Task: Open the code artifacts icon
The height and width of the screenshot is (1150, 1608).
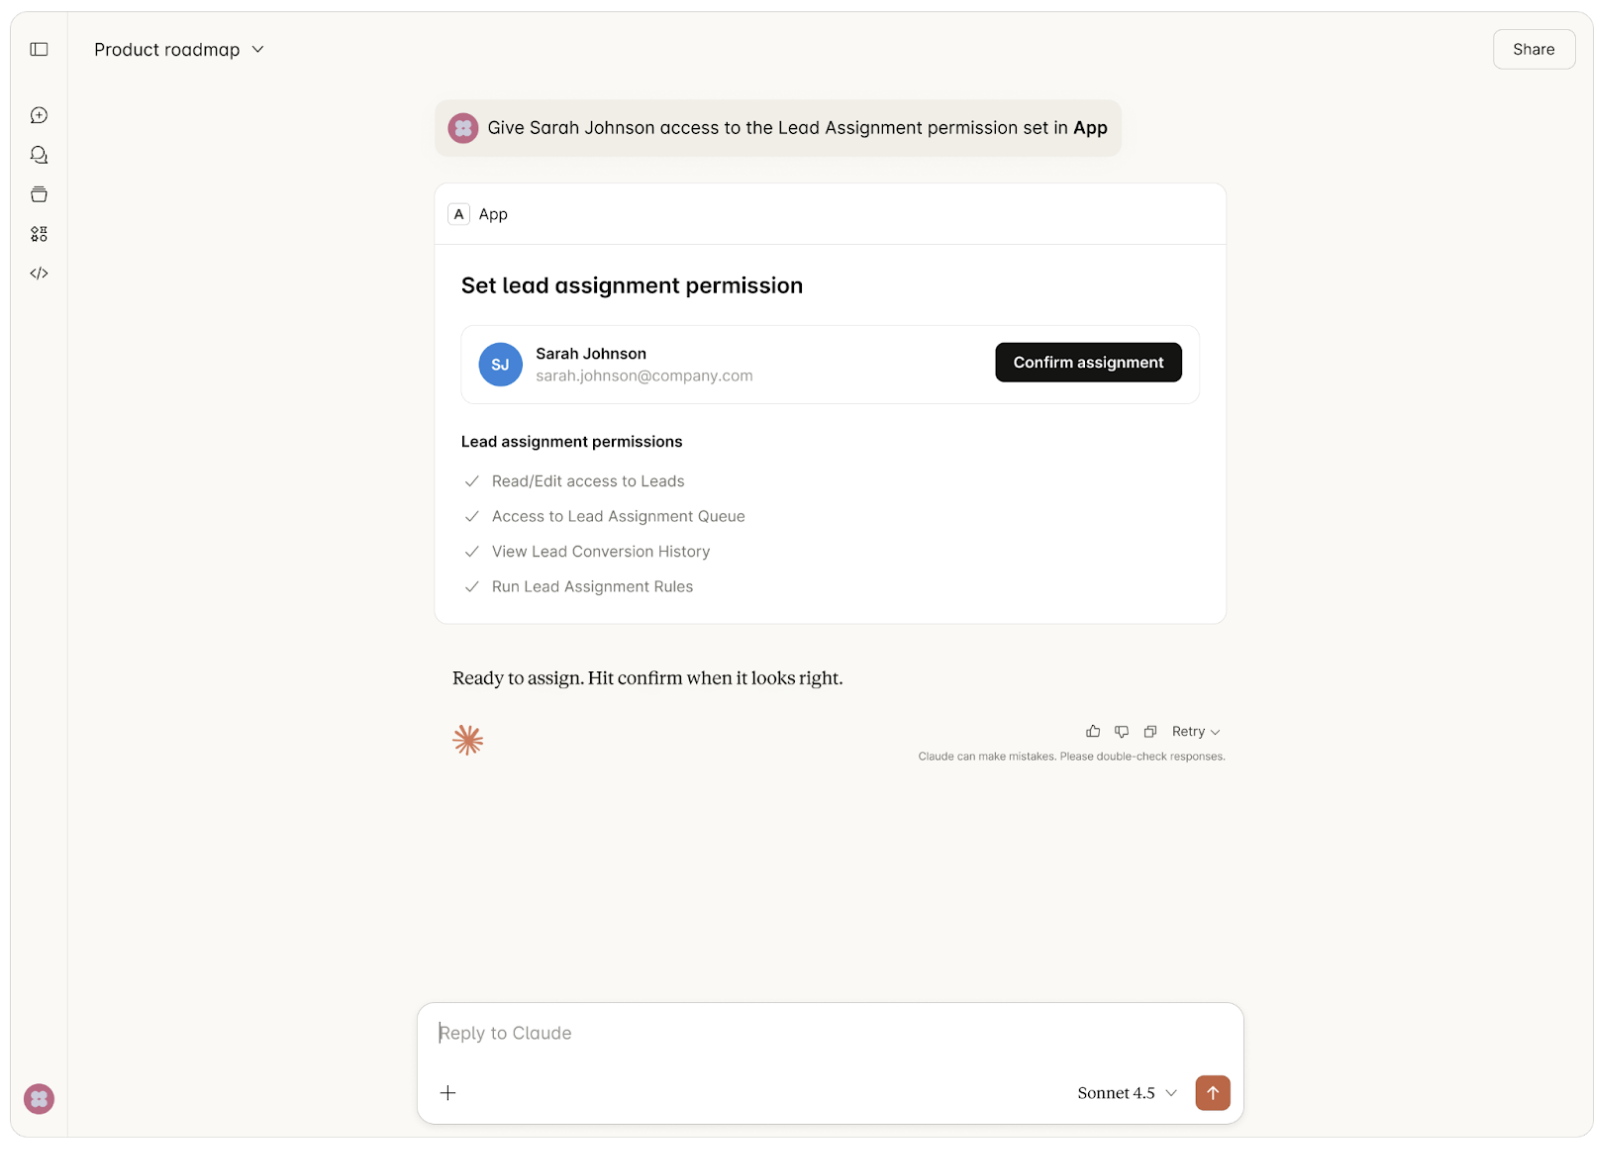Action: (39, 272)
